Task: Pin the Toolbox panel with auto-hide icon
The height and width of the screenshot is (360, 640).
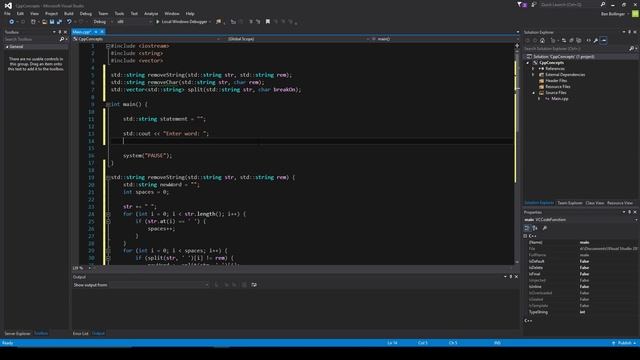Action: 60,32
